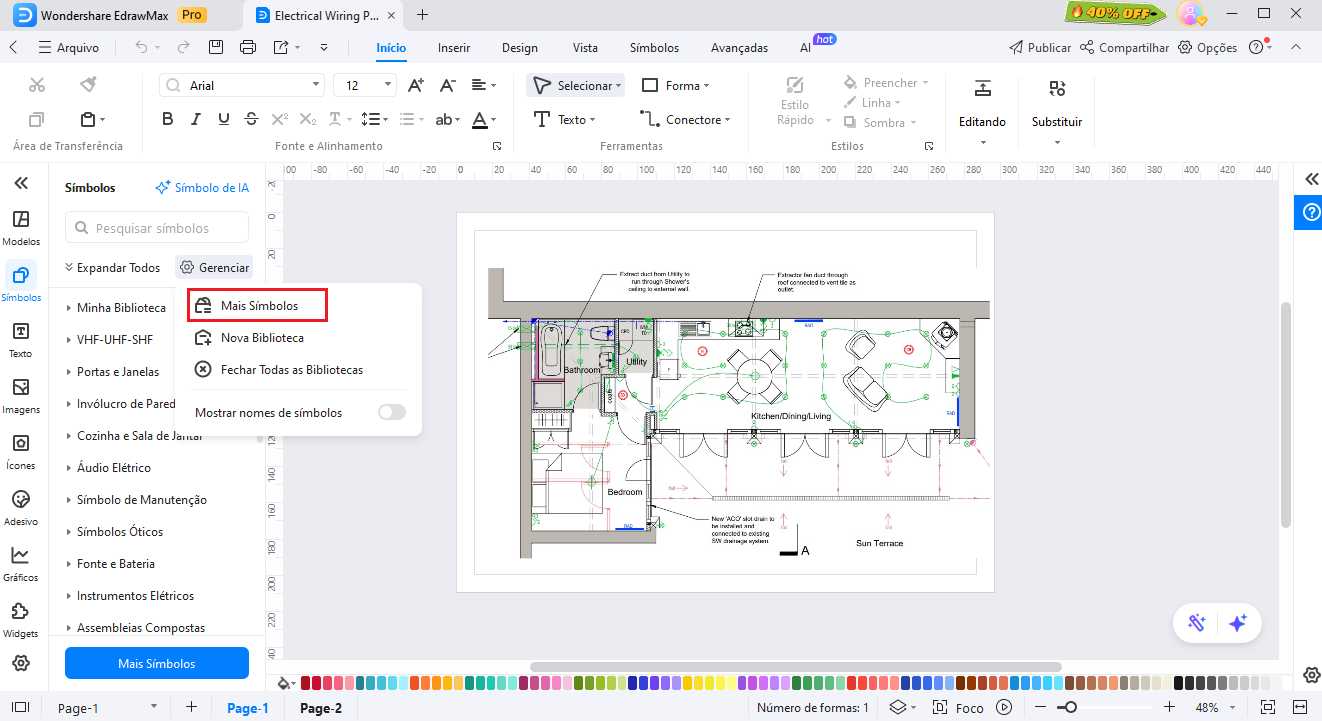The height and width of the screenshot is (721, 1322).
Task: Click the Format Painter brush icon
Action: pos(88,85)
